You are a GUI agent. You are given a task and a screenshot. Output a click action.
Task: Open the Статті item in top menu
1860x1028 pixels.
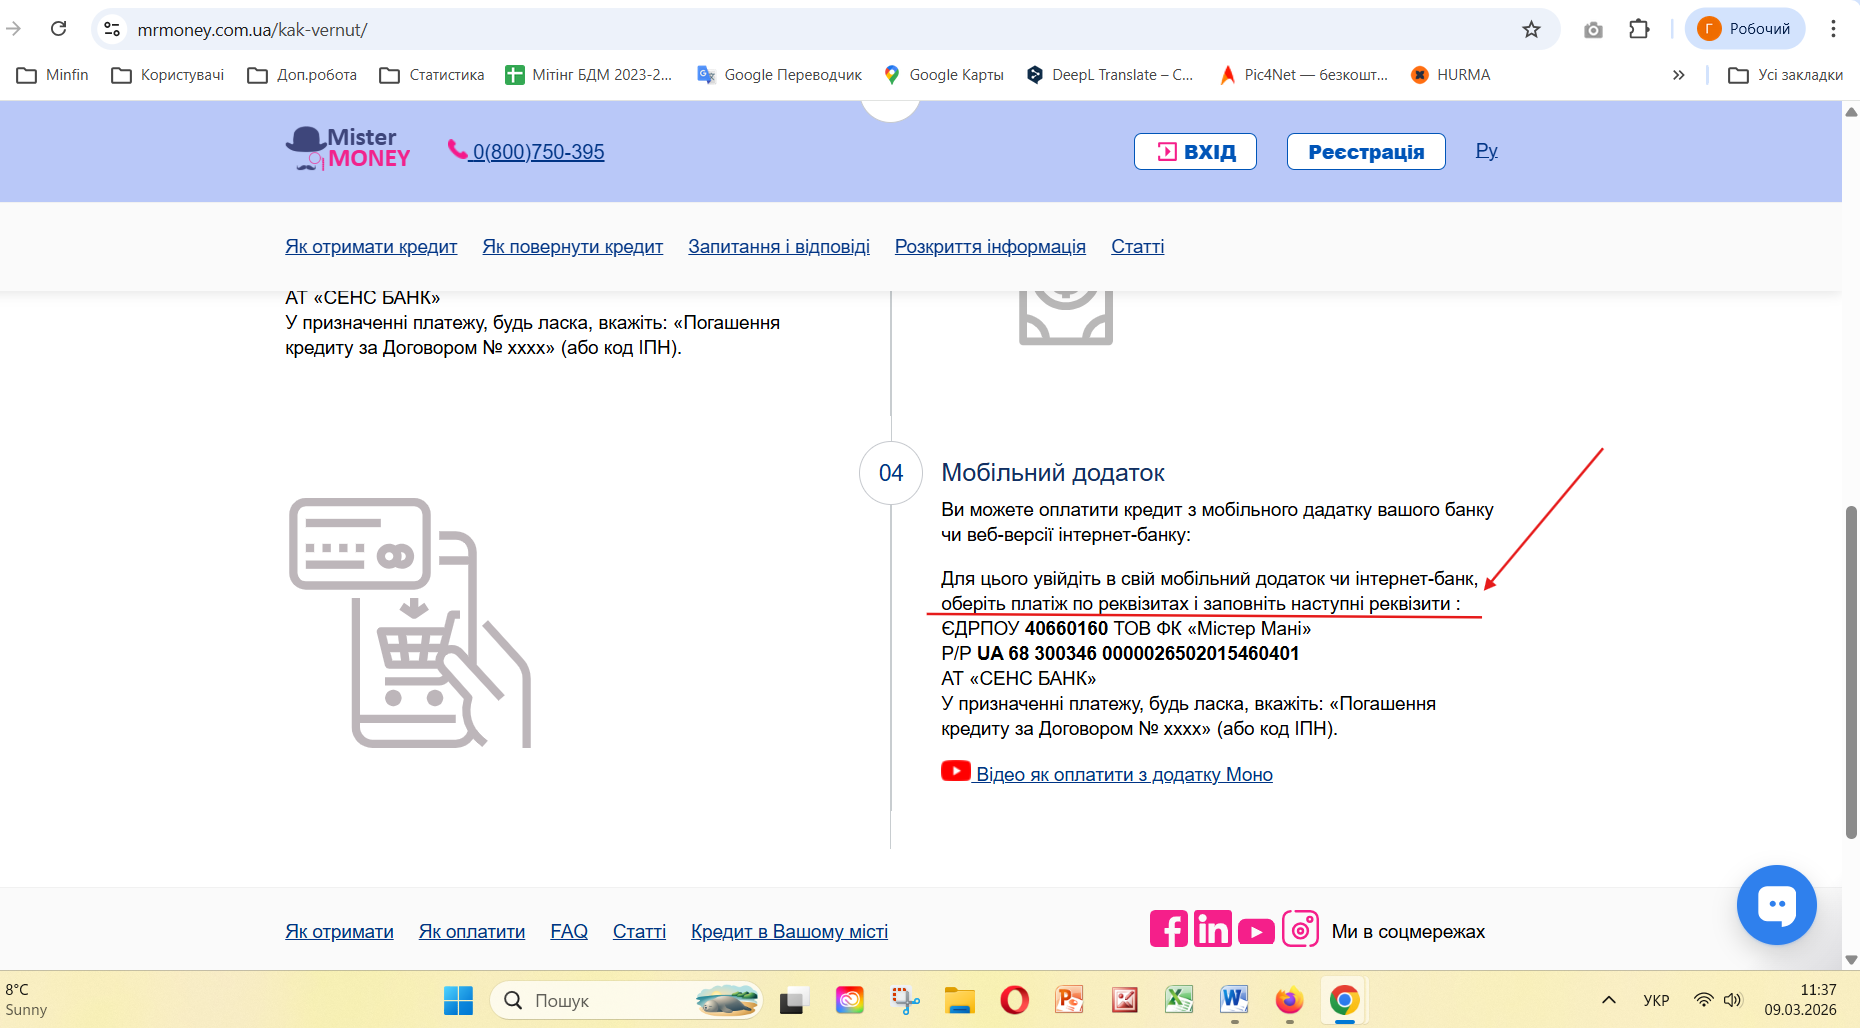point(1138,246)
